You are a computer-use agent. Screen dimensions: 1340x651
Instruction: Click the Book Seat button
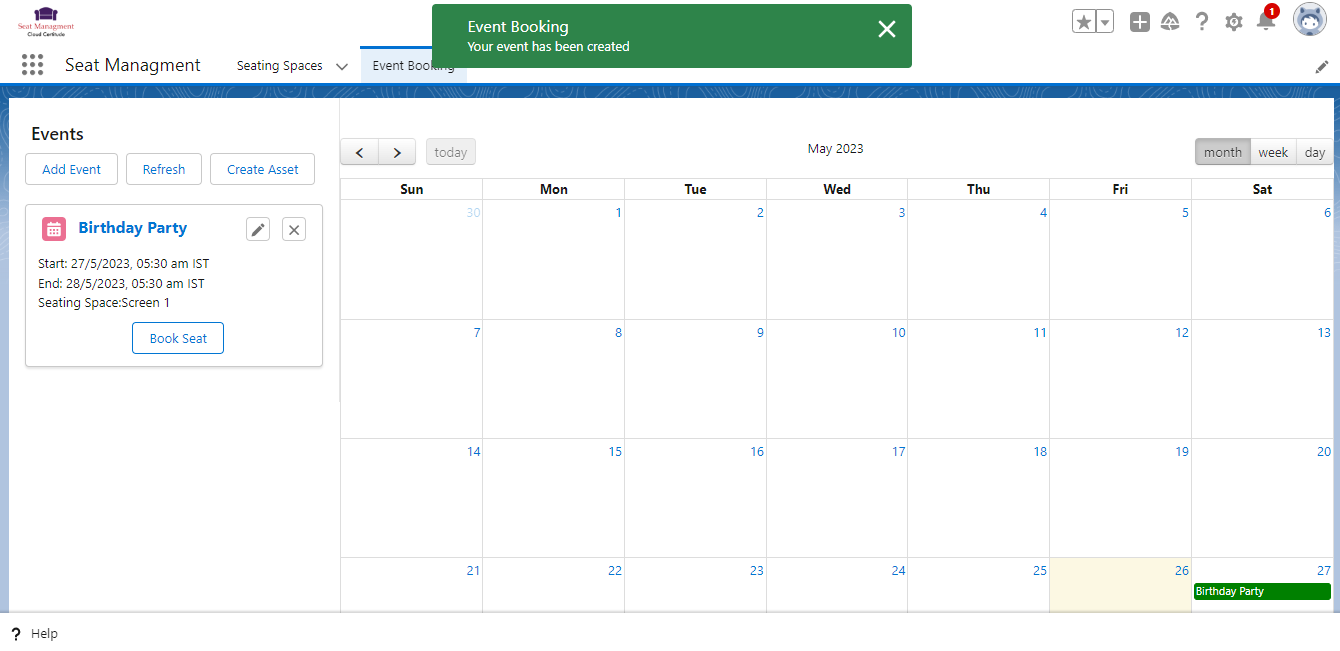[x=178, y=338]
